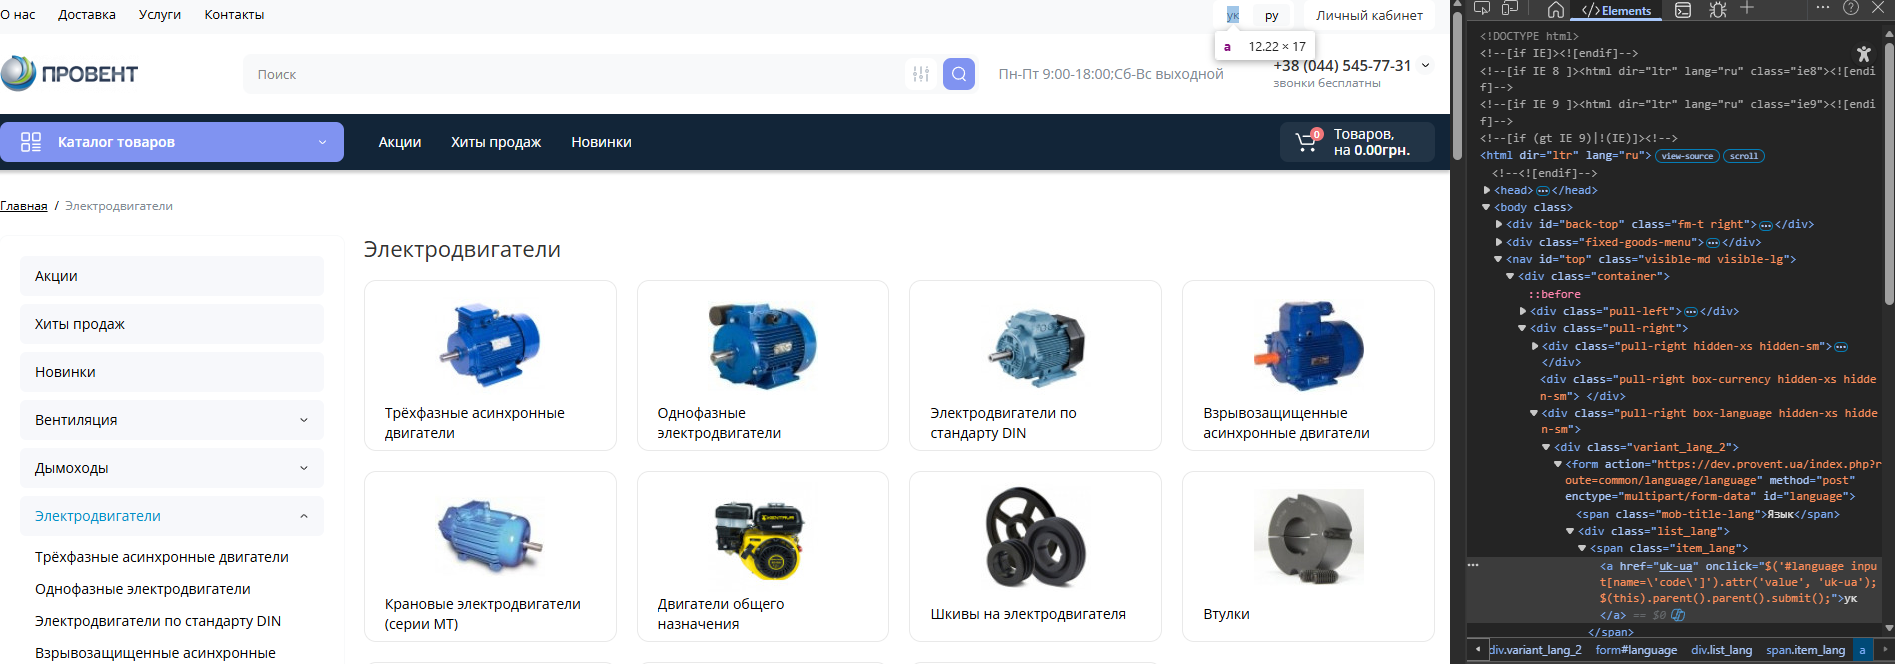This screenshot has width=1895, height=664.
Task: Open the Акции top navigation item
Action: [x=400, y=142]
